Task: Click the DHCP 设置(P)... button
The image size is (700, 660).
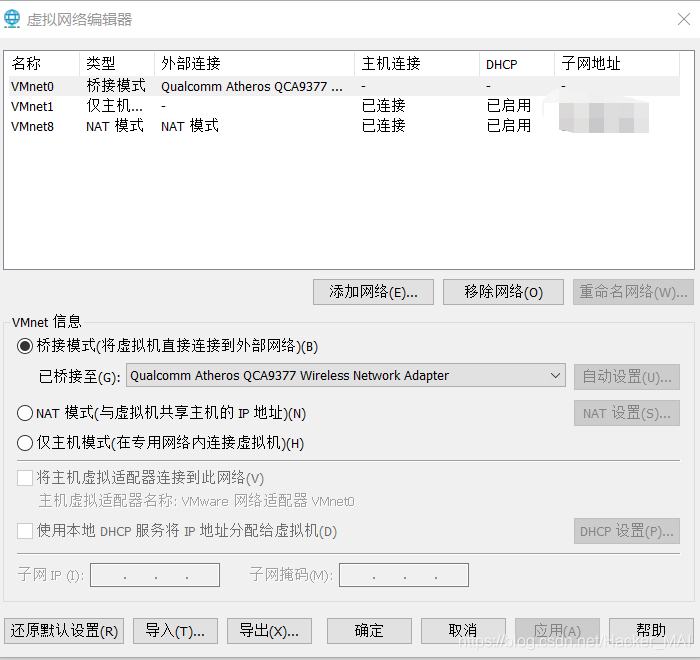Action: [x=627, y=531]
